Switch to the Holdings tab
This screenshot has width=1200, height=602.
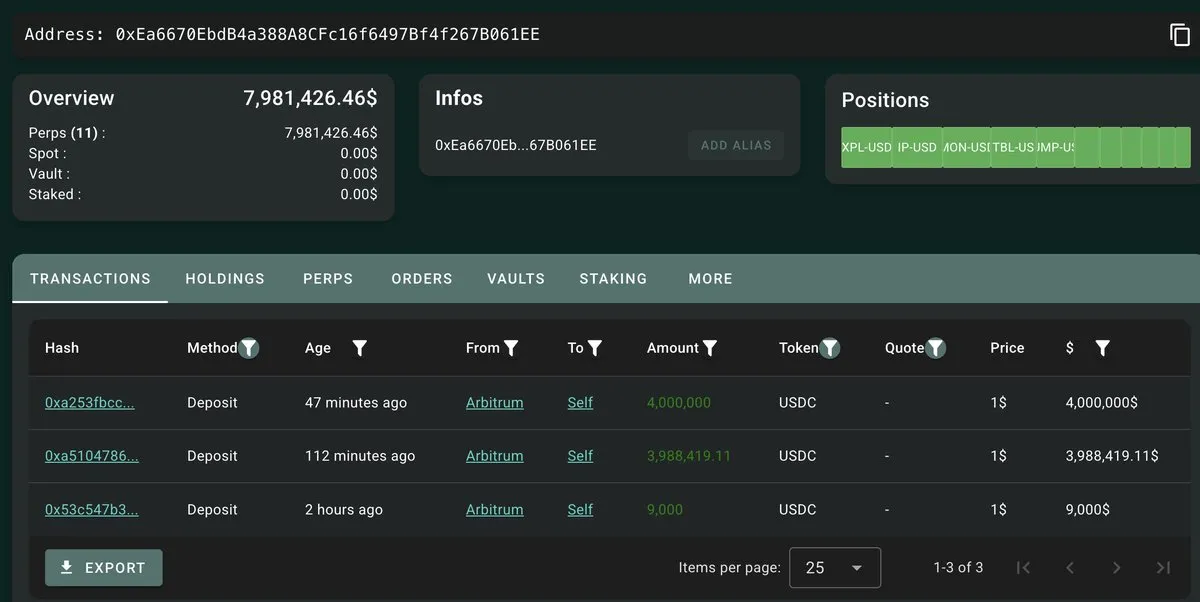coord(225,279)
